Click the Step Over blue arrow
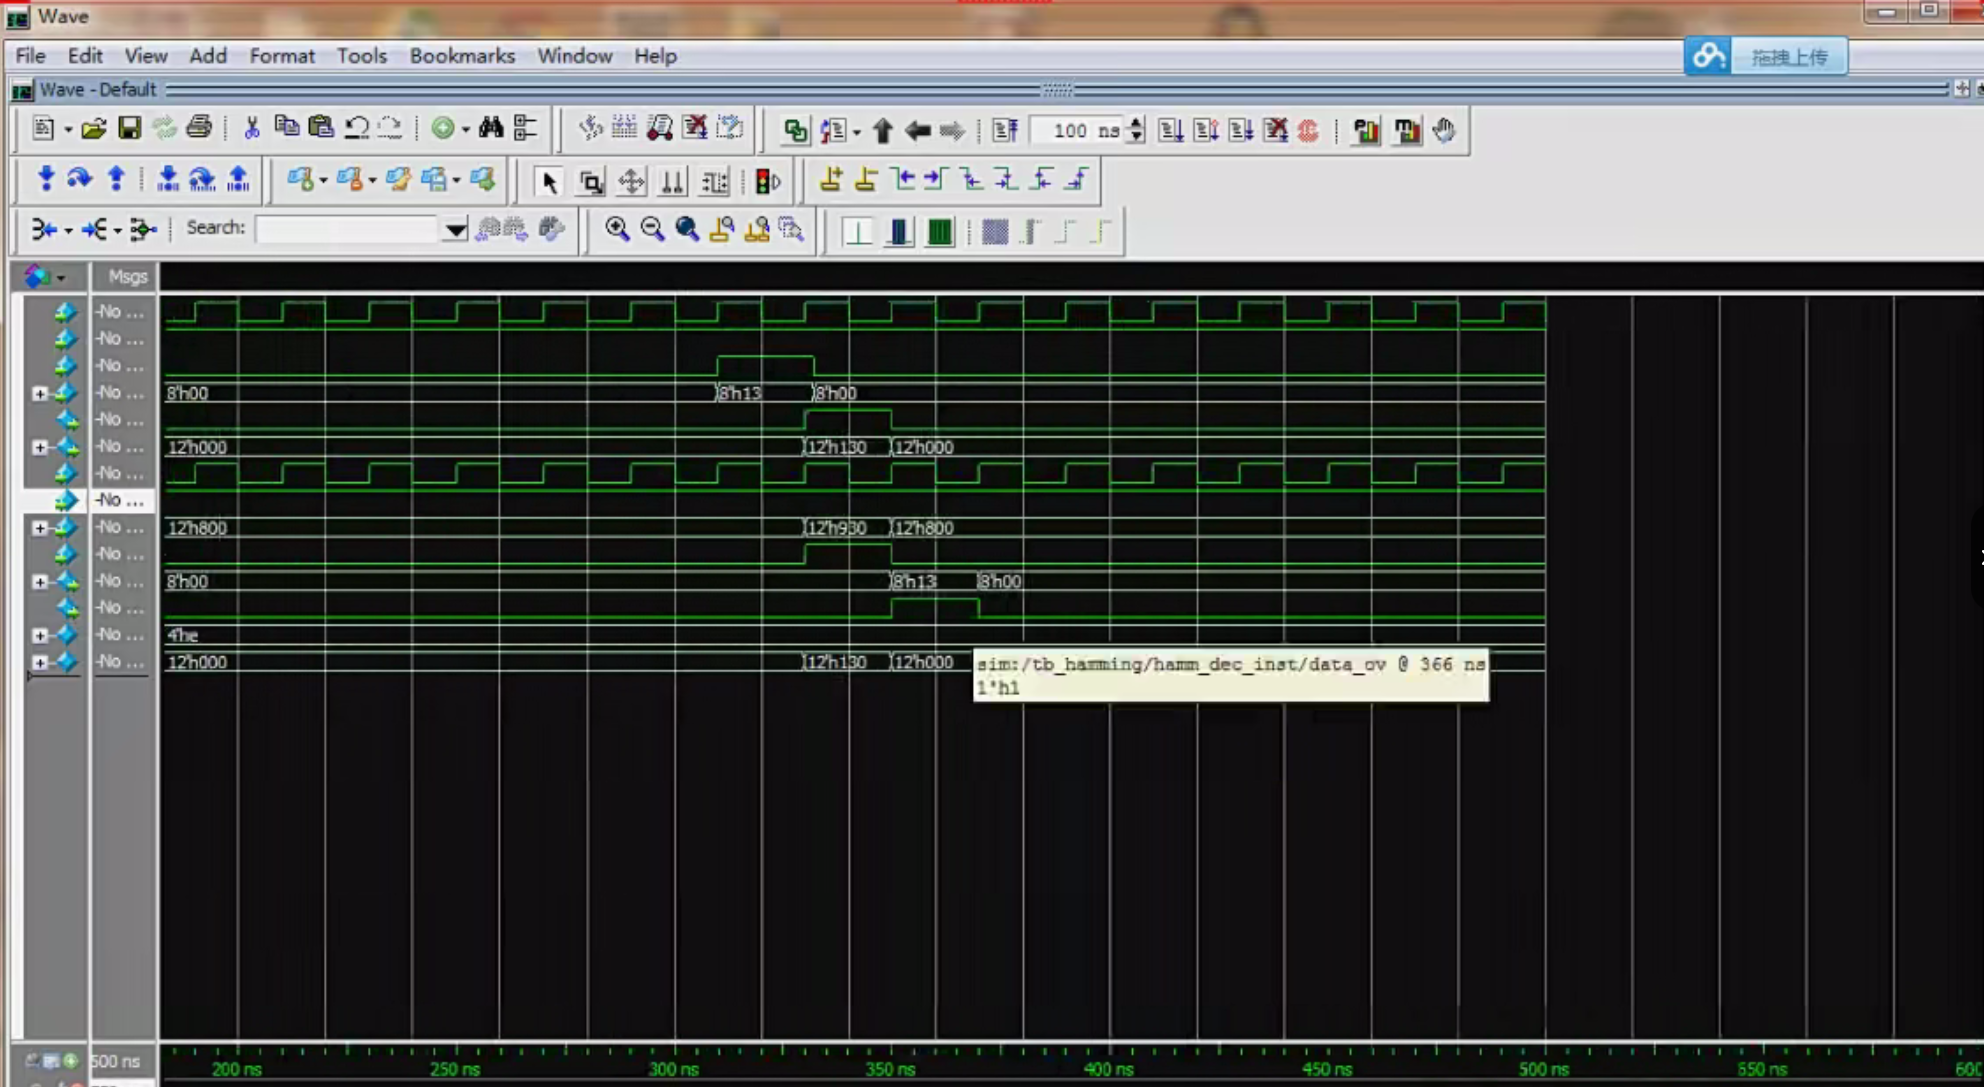The width and height of the screenshot is (1984, 1087). (x=79, y=179)
